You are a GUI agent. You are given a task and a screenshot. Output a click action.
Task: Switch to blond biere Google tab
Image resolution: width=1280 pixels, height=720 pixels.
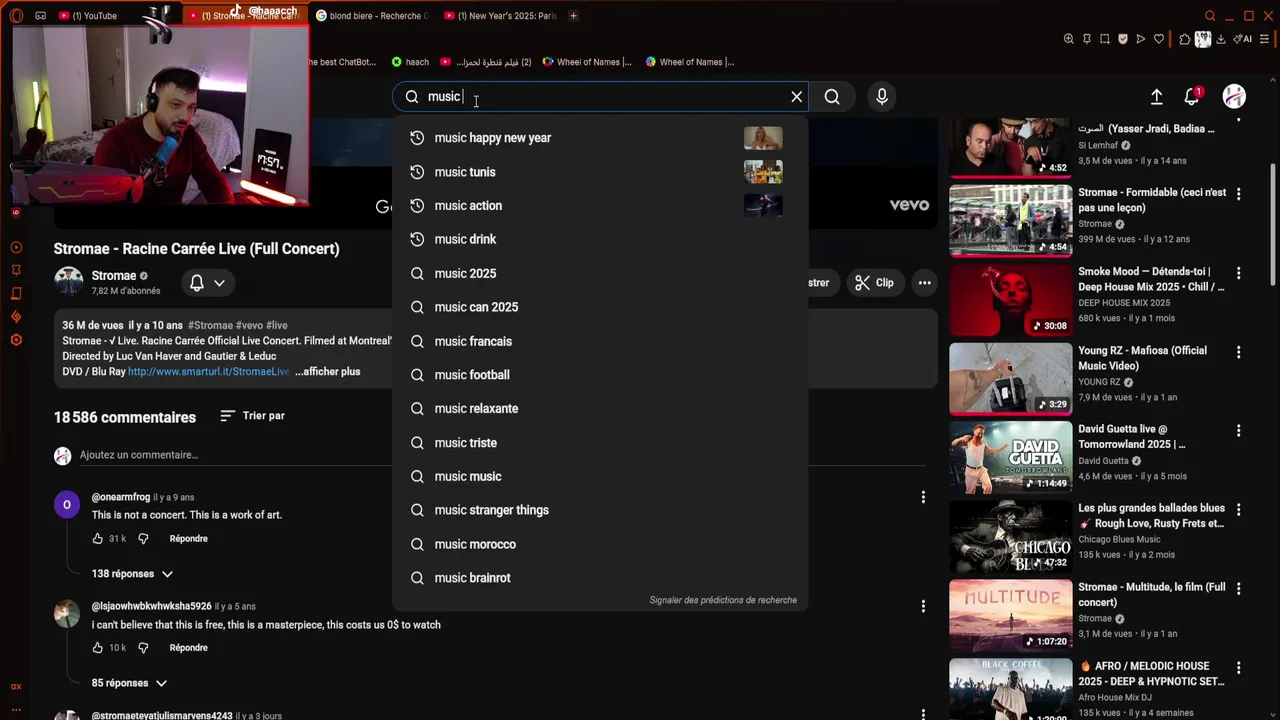click(372, 16)
